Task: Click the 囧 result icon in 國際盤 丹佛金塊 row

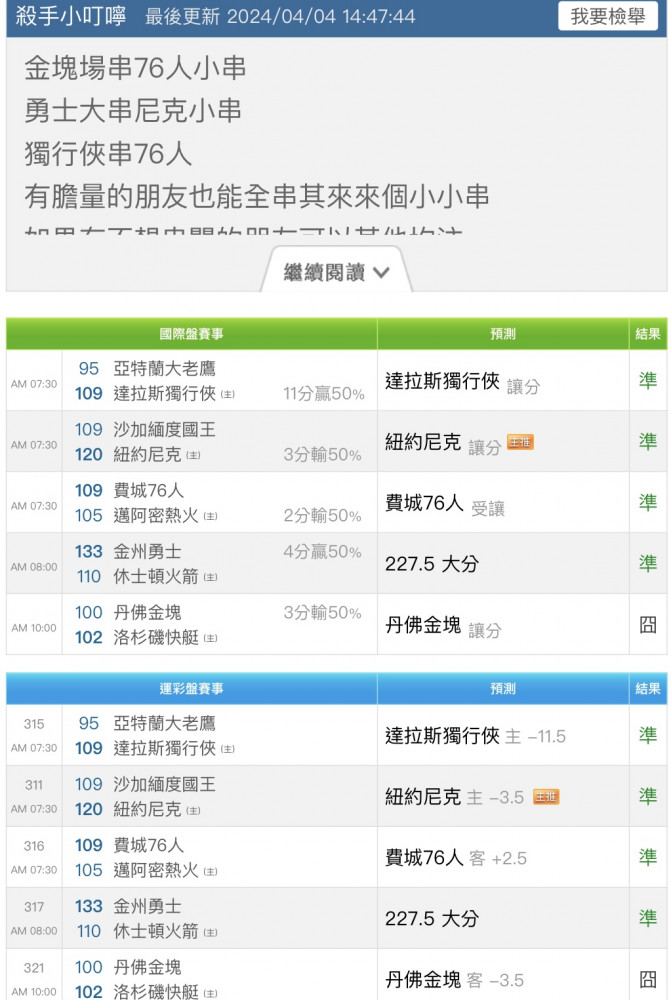Action: pos(647,624)
